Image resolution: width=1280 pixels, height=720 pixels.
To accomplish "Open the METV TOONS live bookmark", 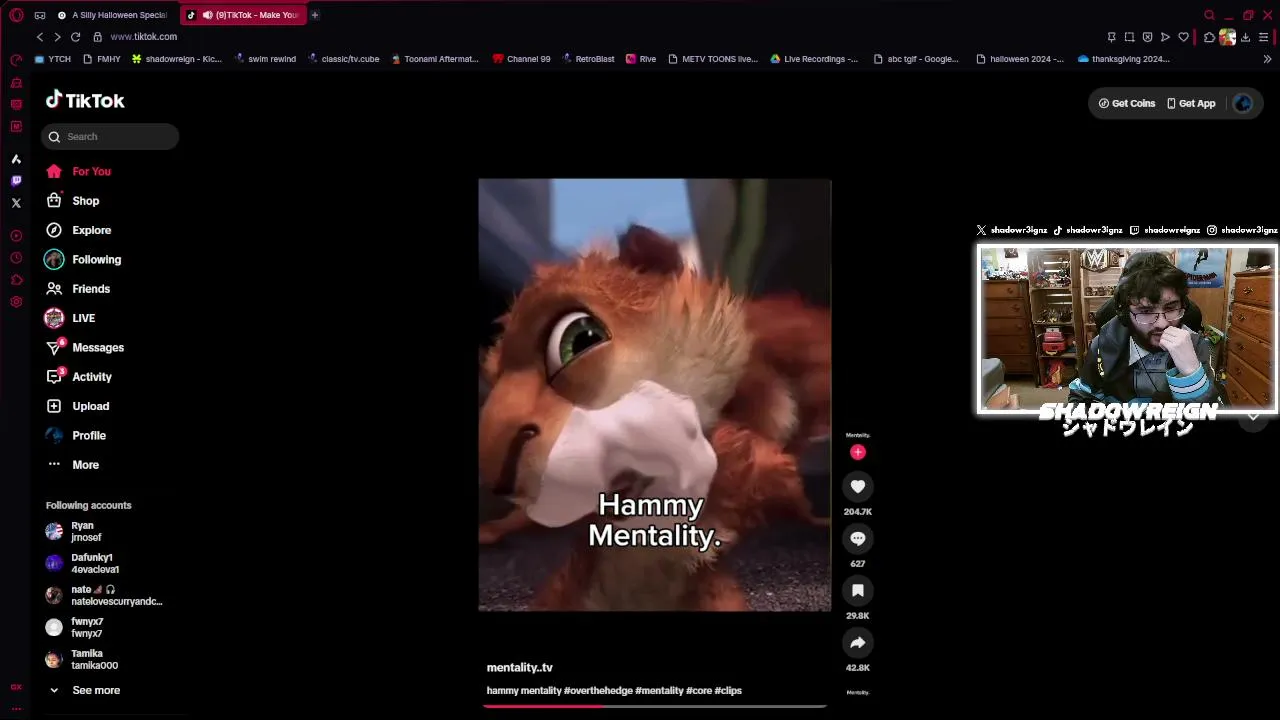I will point(712,59).
